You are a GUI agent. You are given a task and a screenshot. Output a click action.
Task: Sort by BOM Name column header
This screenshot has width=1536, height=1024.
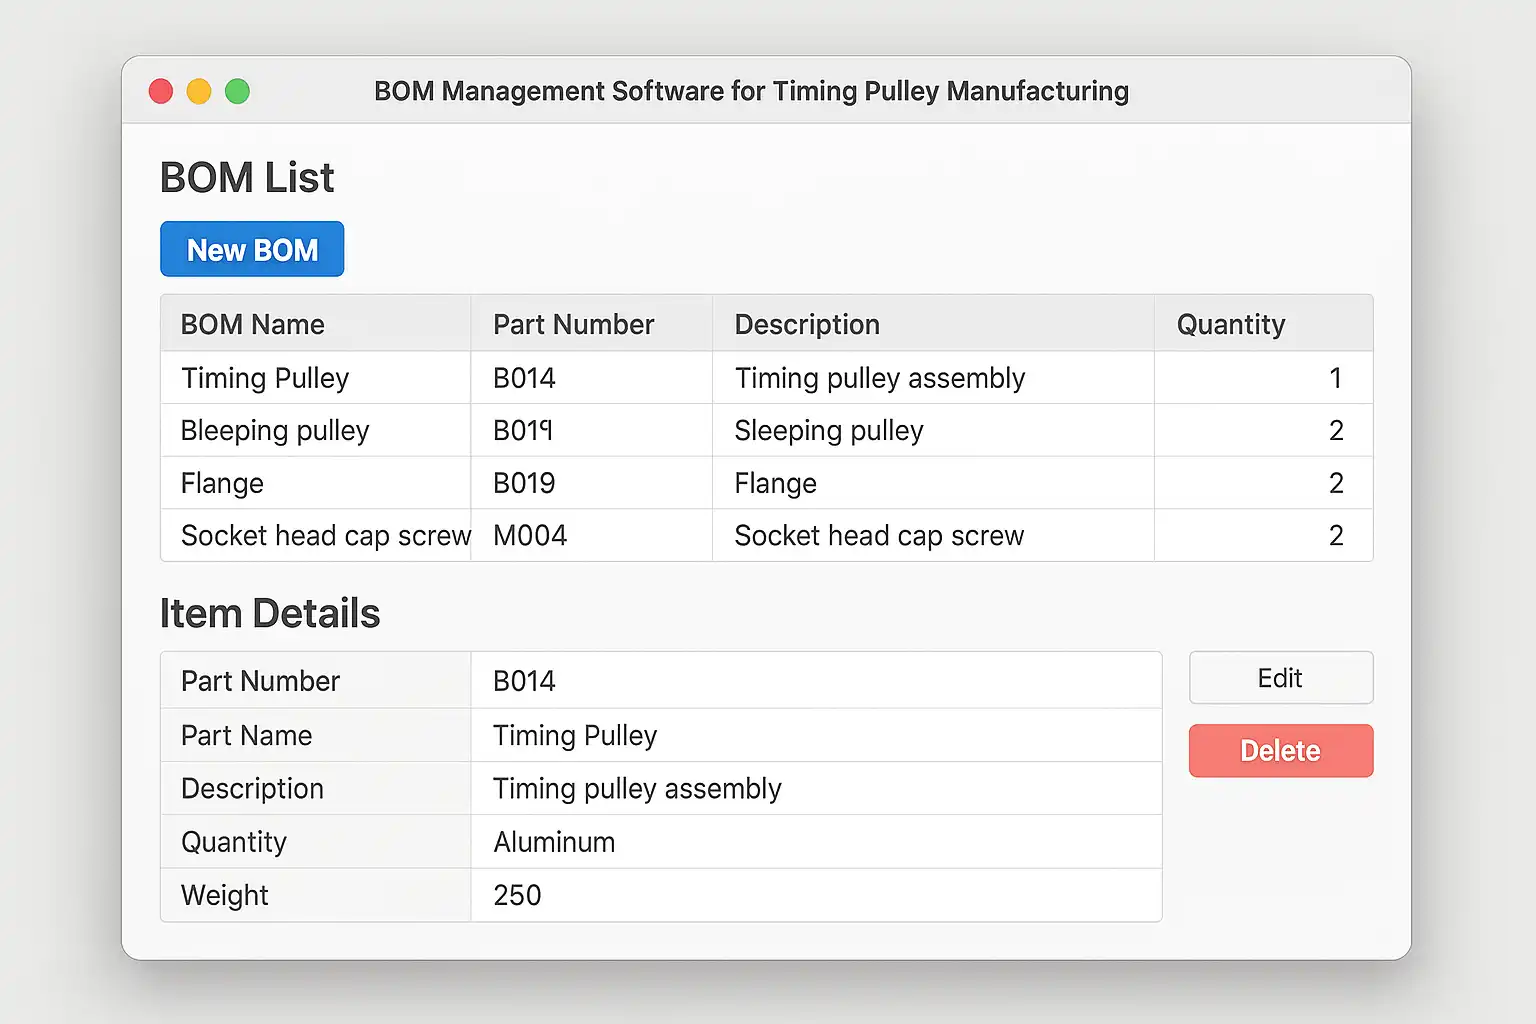pyautogui.click(x=253, y=324)
